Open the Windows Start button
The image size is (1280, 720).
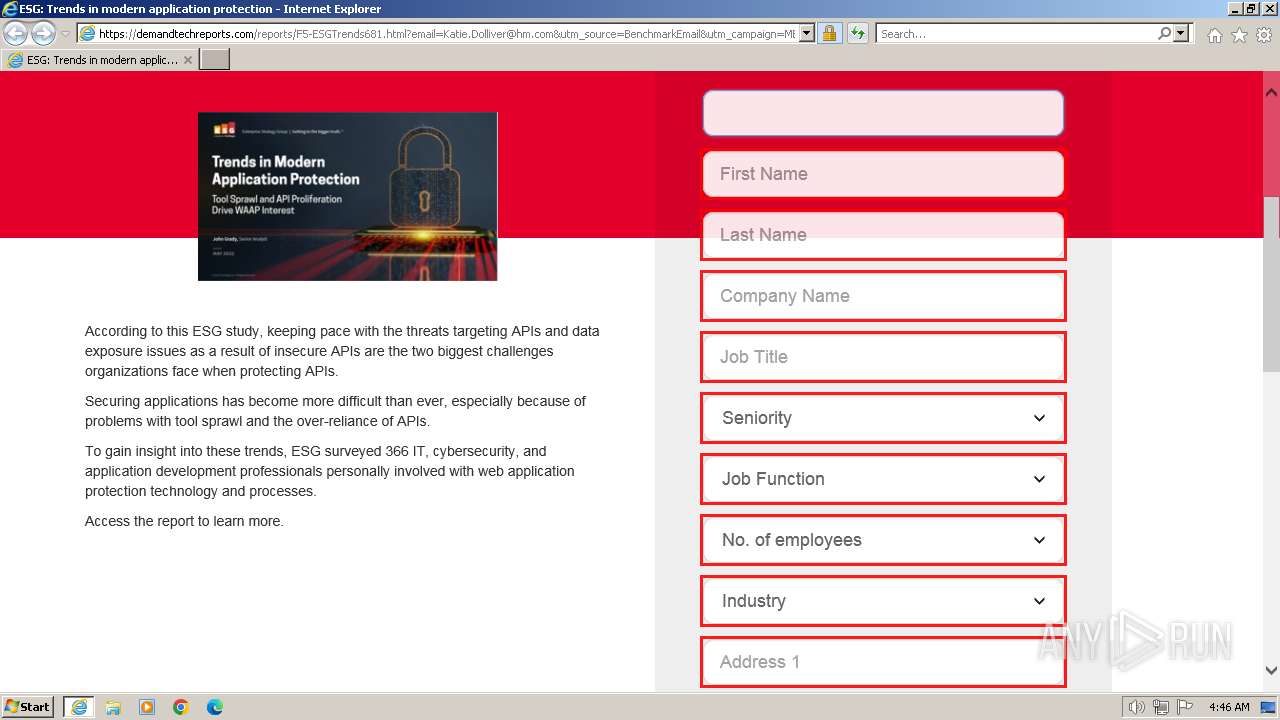[28, 707]
